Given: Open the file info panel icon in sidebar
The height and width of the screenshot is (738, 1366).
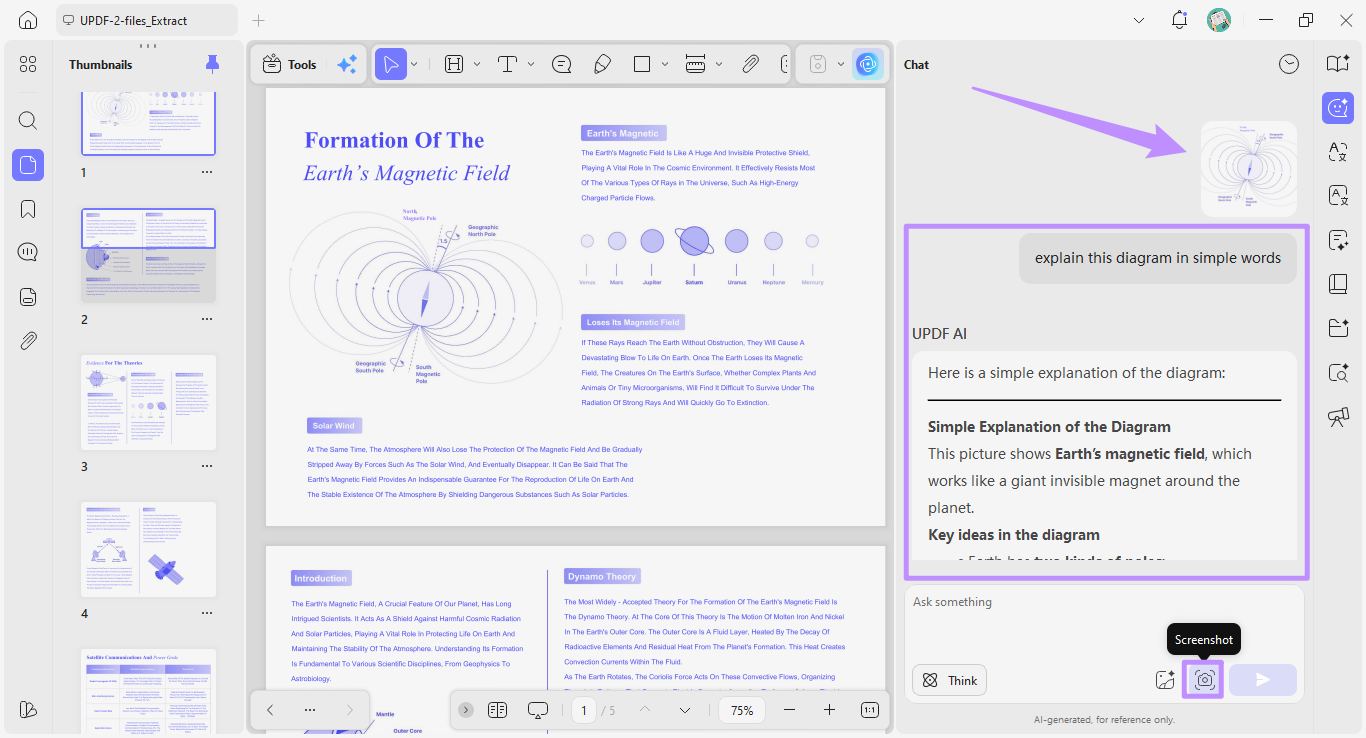Looking at the screenshot, I should click(x=28, y=297).
